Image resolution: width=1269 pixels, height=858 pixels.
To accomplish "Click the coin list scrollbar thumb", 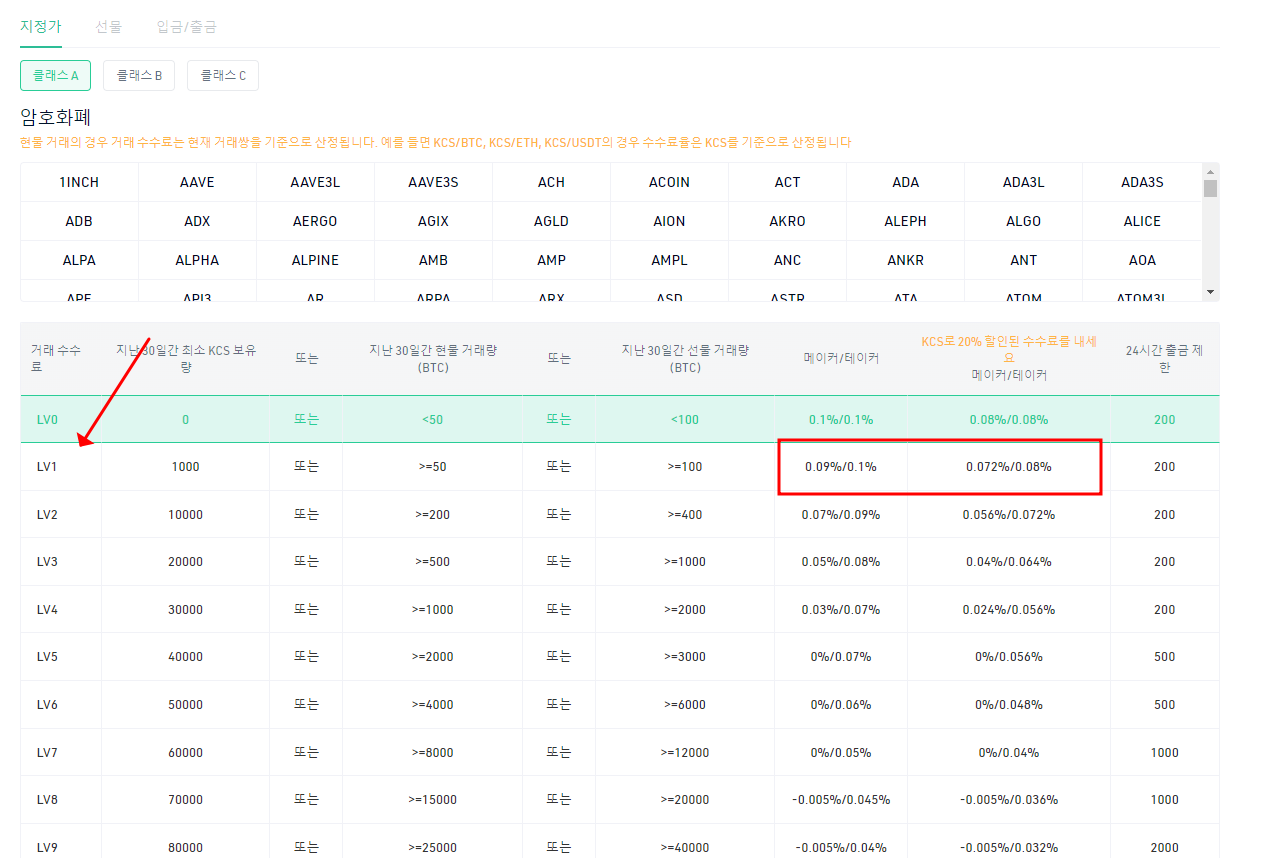I will [1211, 188].
